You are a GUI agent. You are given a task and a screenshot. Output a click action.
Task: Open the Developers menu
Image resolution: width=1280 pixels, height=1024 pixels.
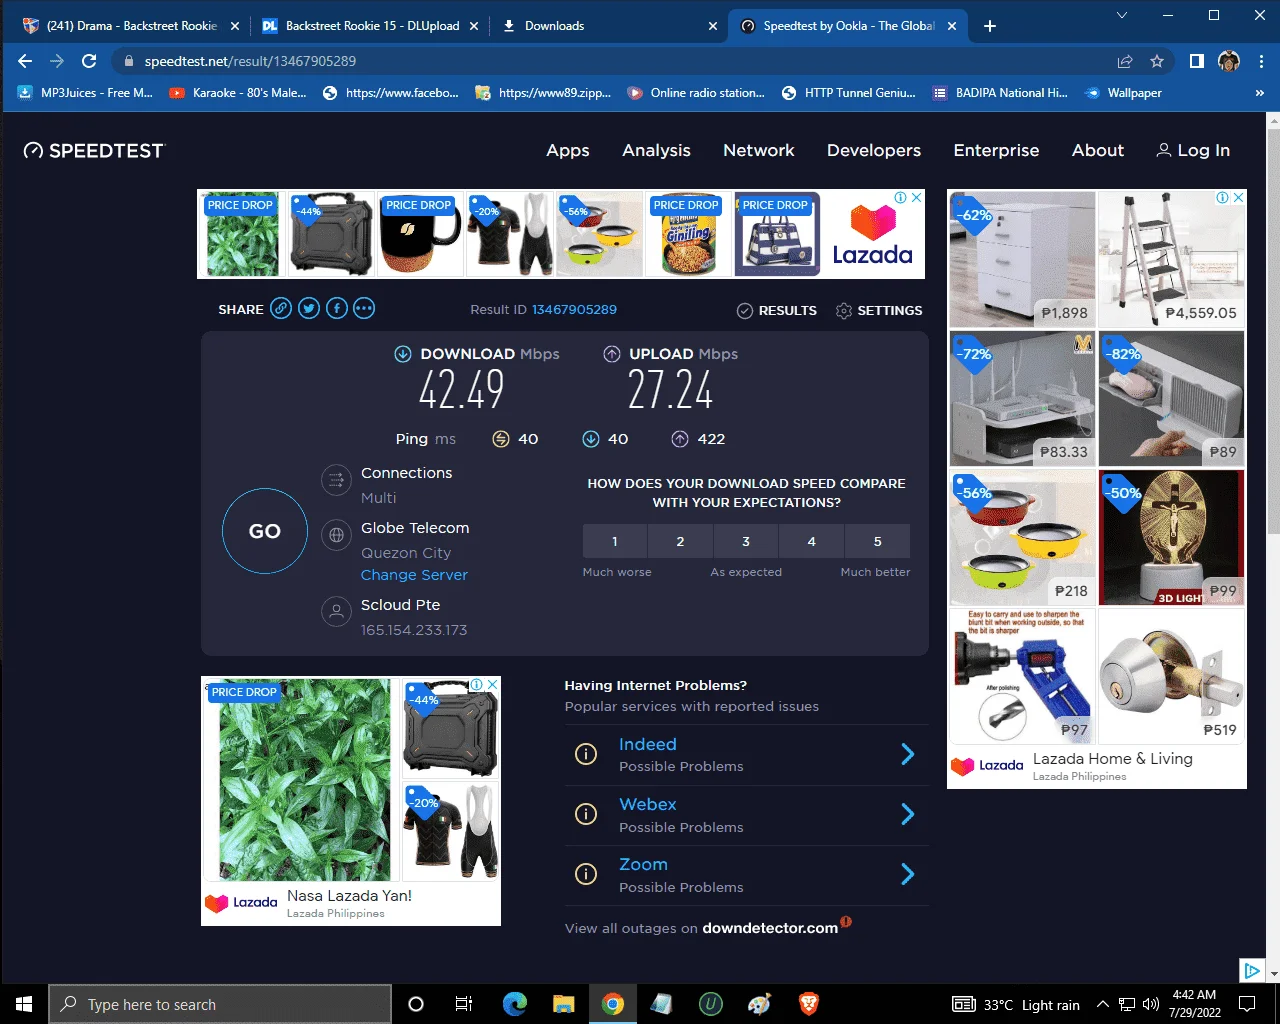874,151
